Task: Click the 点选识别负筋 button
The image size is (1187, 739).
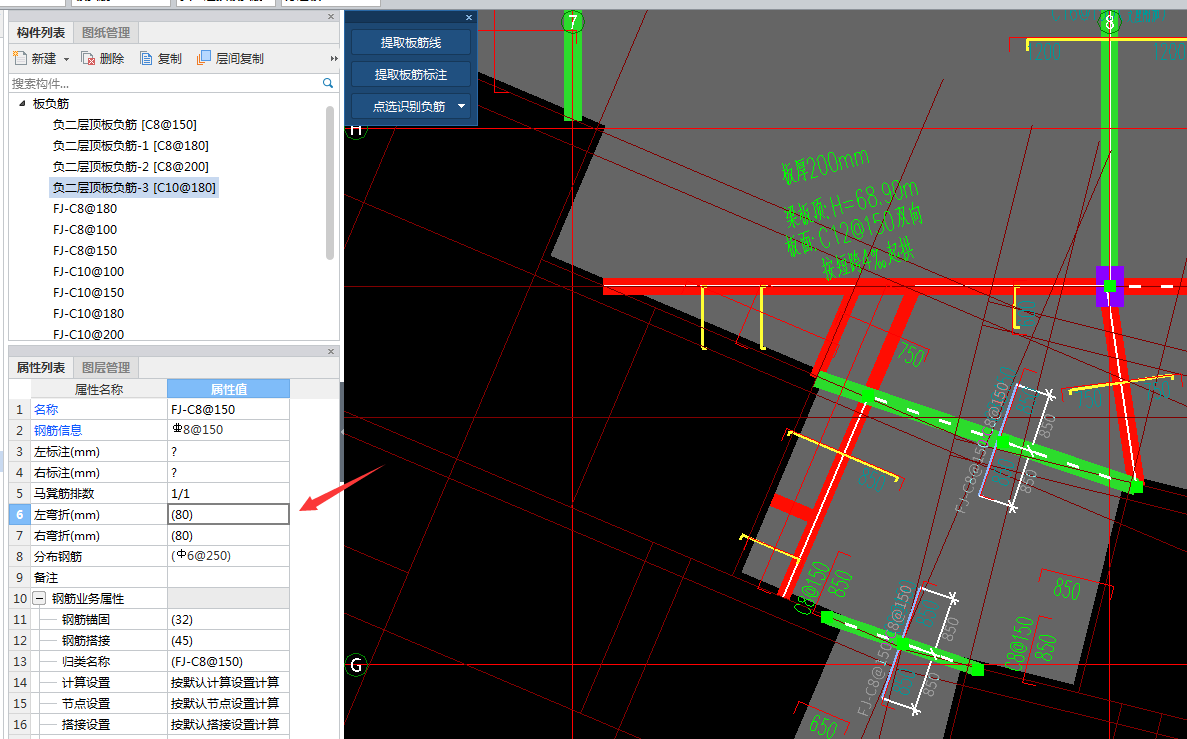Action: coord(409,106)
